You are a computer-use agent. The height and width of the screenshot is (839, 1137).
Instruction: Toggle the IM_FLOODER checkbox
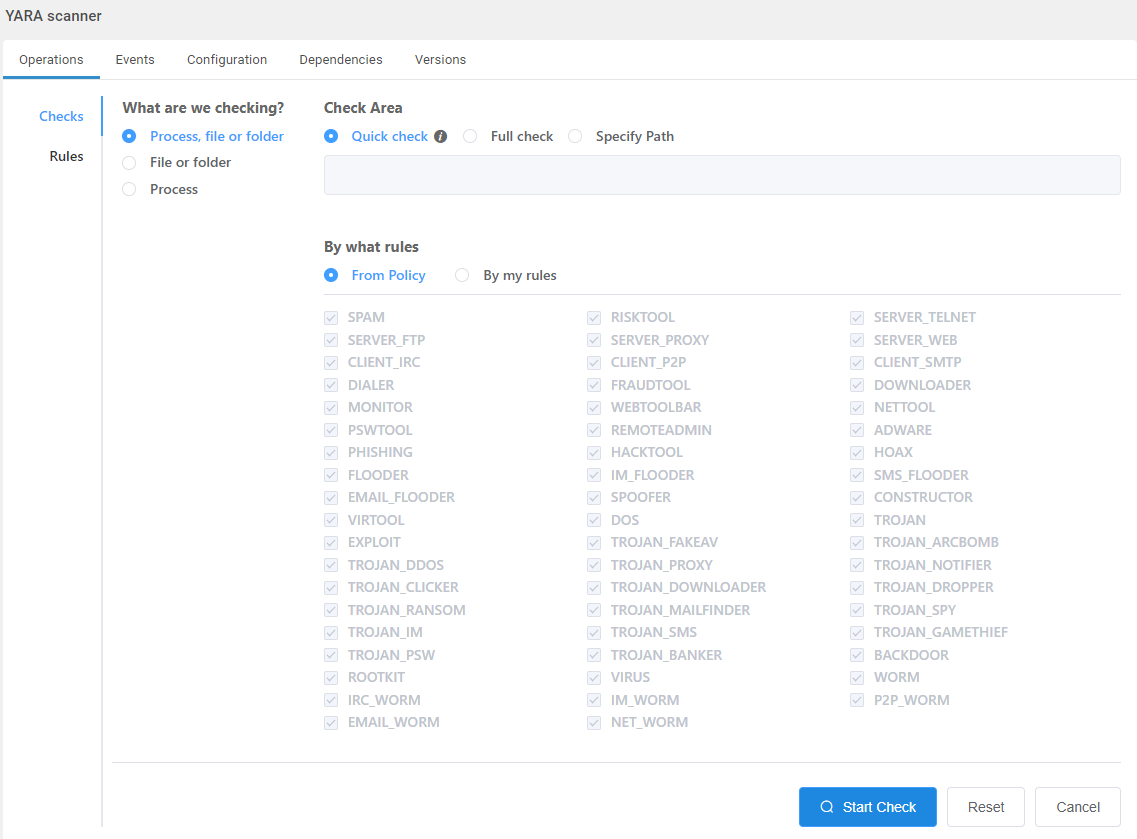594,475
